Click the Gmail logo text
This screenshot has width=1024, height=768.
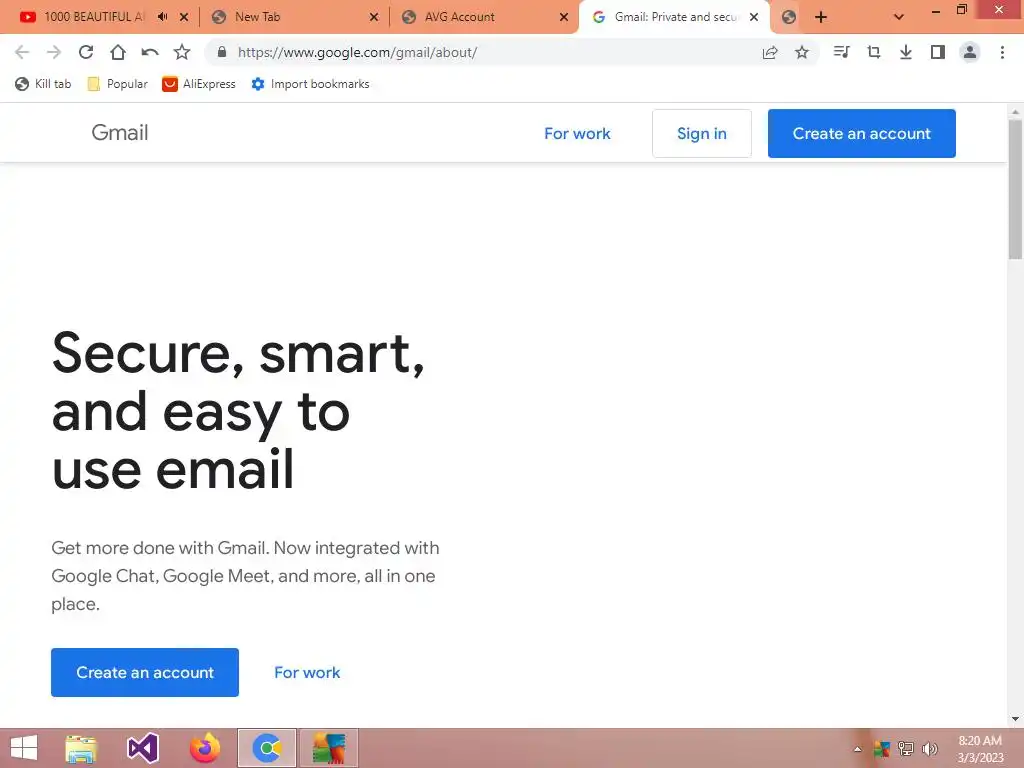[x=120, y=133]
